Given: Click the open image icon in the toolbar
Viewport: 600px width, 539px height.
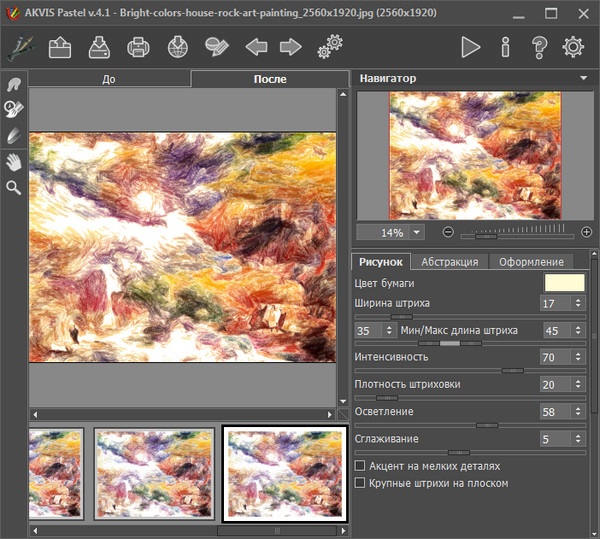Looking at the screenshot, I should point(62,47).
